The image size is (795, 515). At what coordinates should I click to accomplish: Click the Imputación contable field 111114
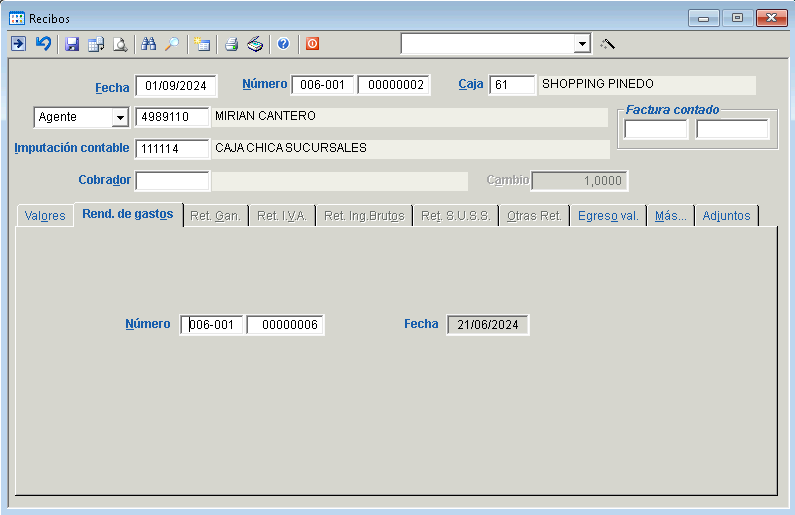click(172, 149)
